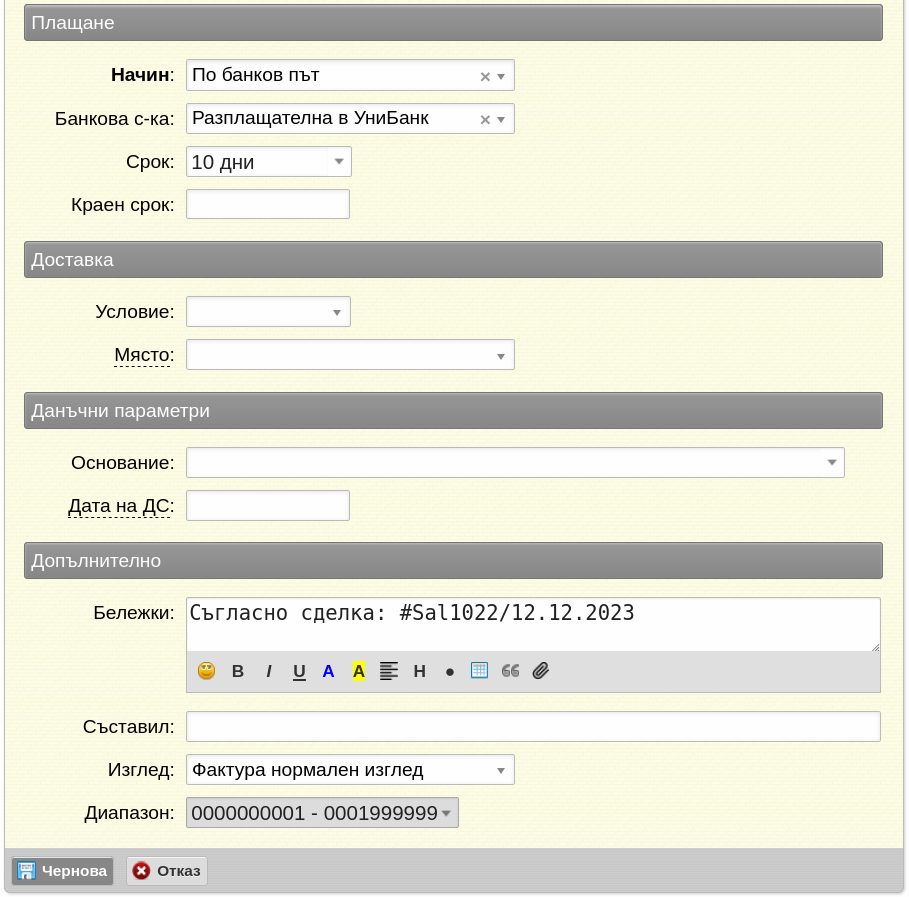Attach a file with the paperclip icon

point(541,671)
